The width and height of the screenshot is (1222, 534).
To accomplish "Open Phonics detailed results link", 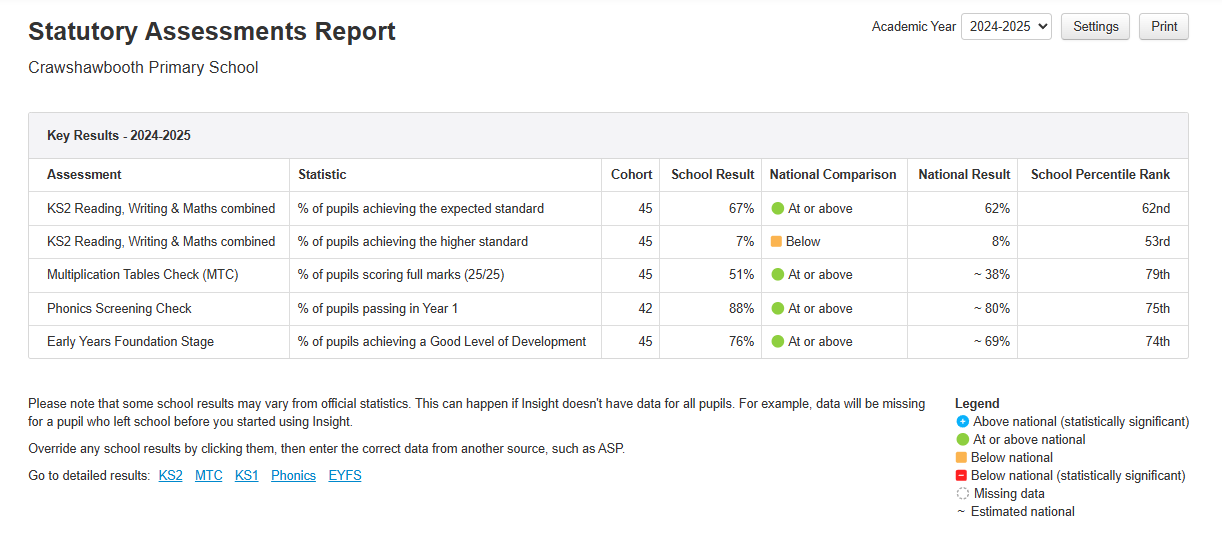I will 293,476.
